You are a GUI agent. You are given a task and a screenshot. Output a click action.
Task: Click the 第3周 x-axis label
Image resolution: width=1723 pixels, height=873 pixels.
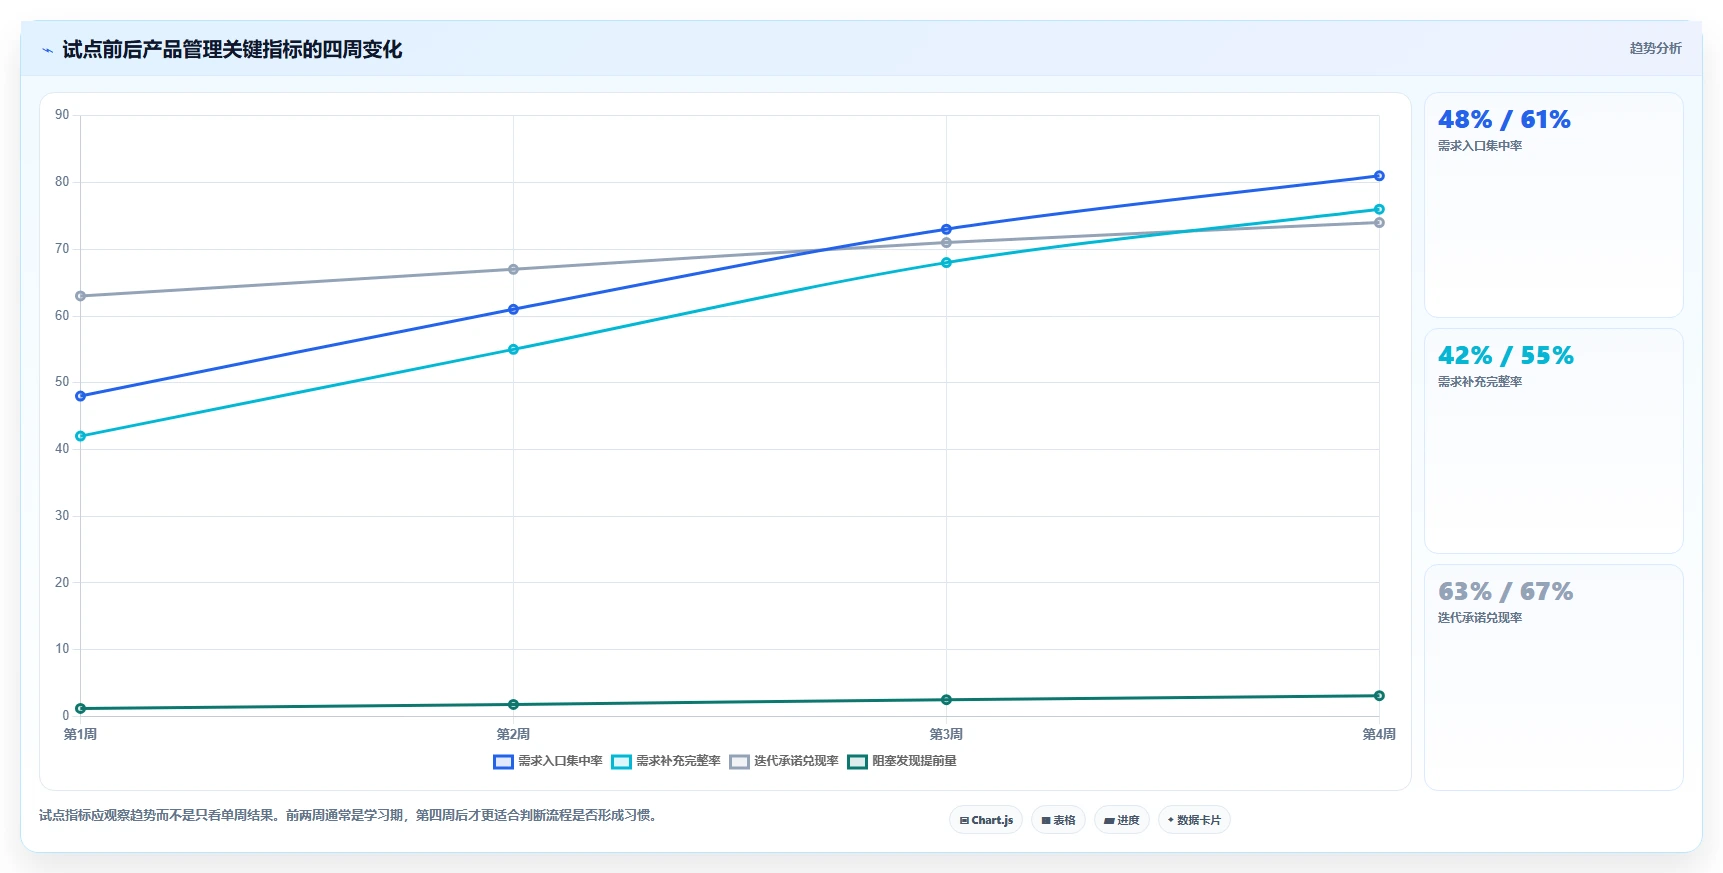click(x=946, y=734)
